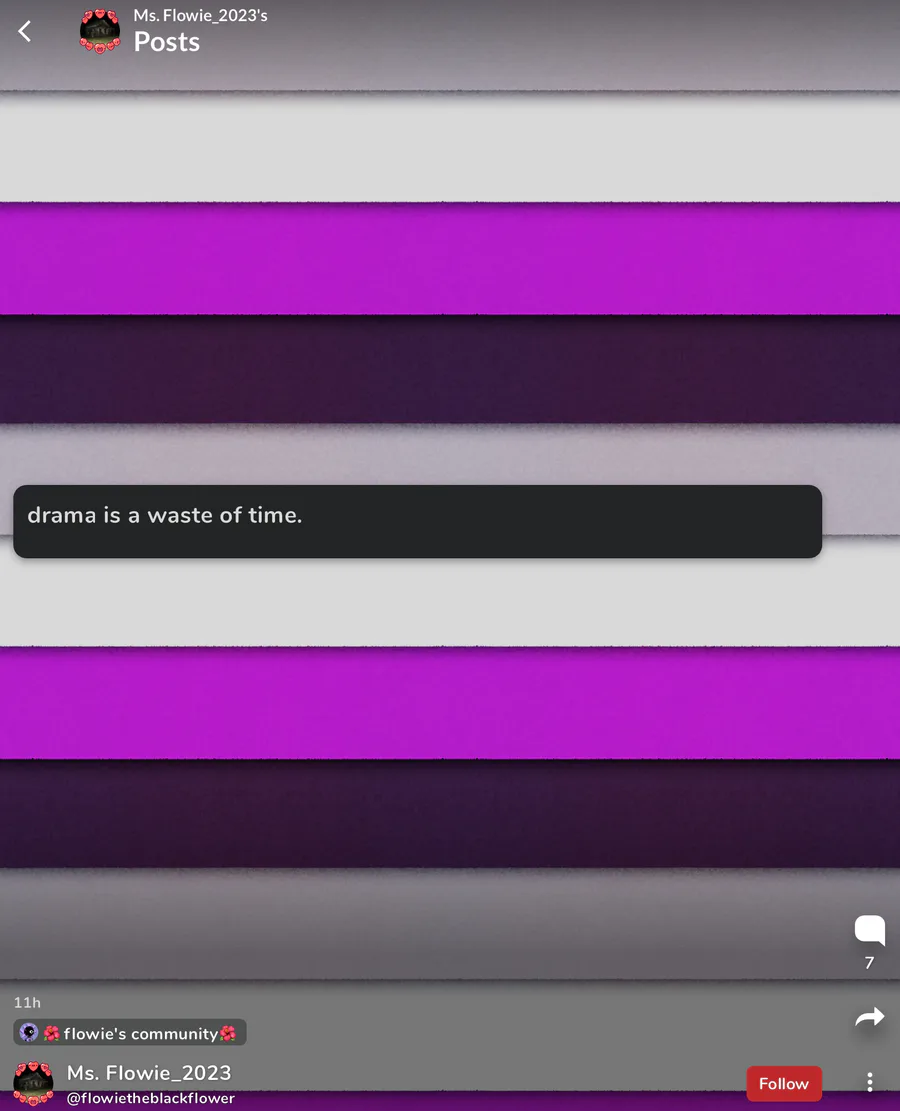Open the three-dots more options menu
The height and width of the screenshot is (1111, 900).
click(870, 1082)
